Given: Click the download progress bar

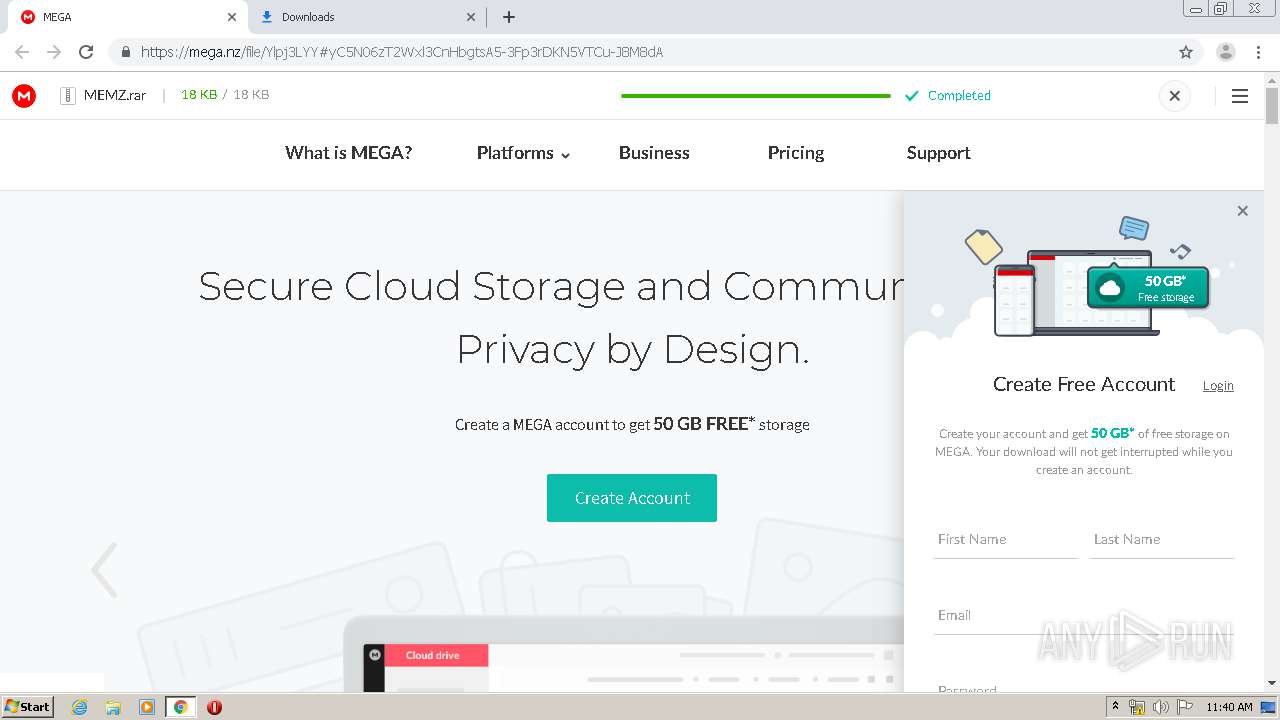Looking at the screenshot, I should pos(755,96).
